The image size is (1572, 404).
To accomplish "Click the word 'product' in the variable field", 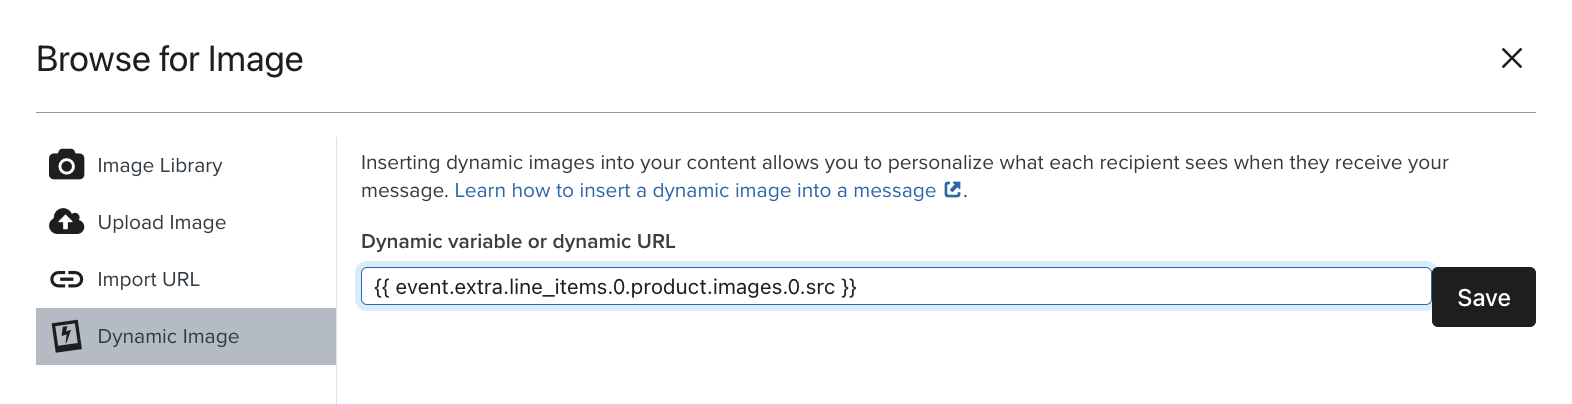I will coord(667,288).
